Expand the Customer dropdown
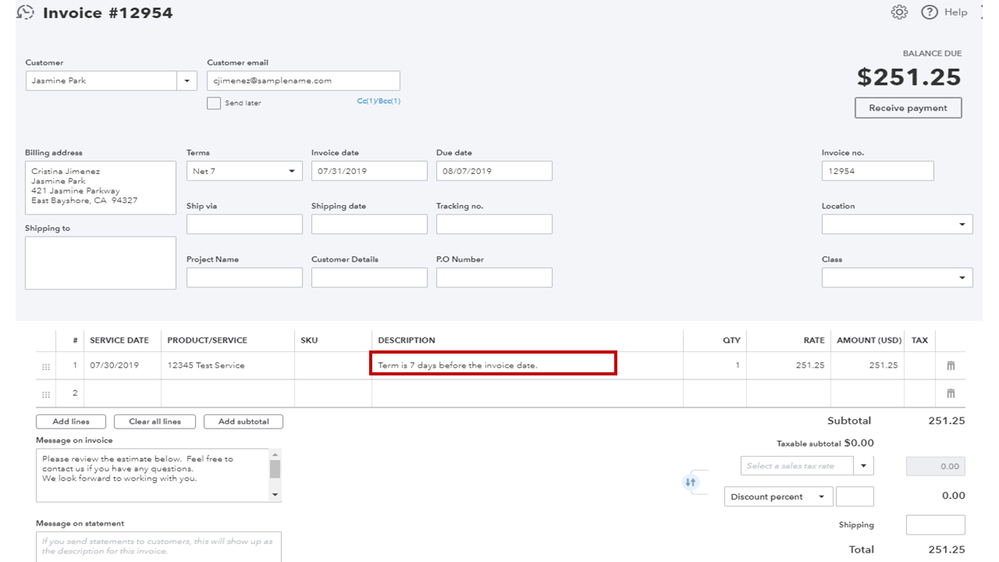This screenshot has width=999, height=562. (186, 81)
